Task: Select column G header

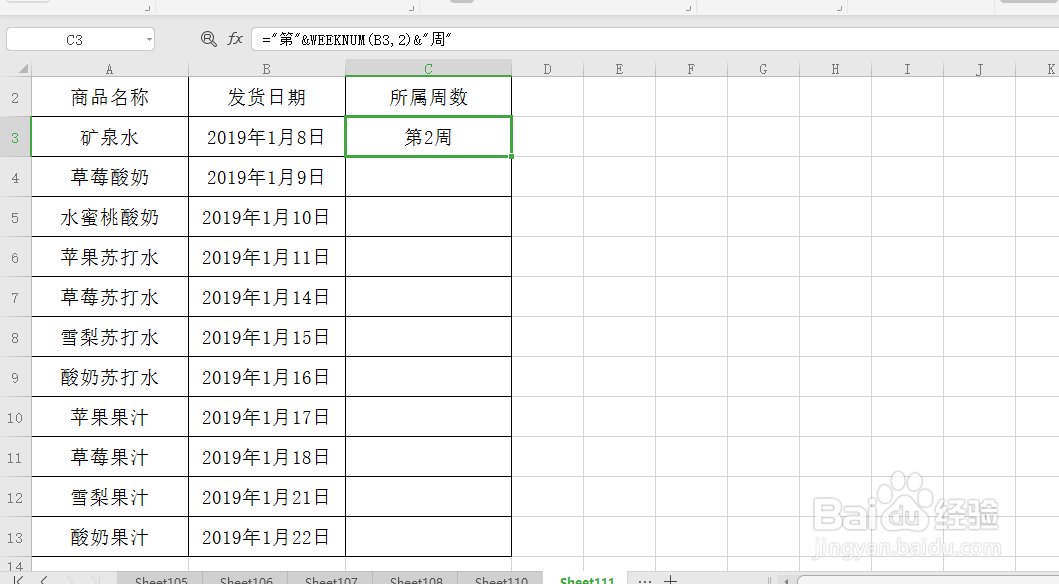Action: point(763,68)
